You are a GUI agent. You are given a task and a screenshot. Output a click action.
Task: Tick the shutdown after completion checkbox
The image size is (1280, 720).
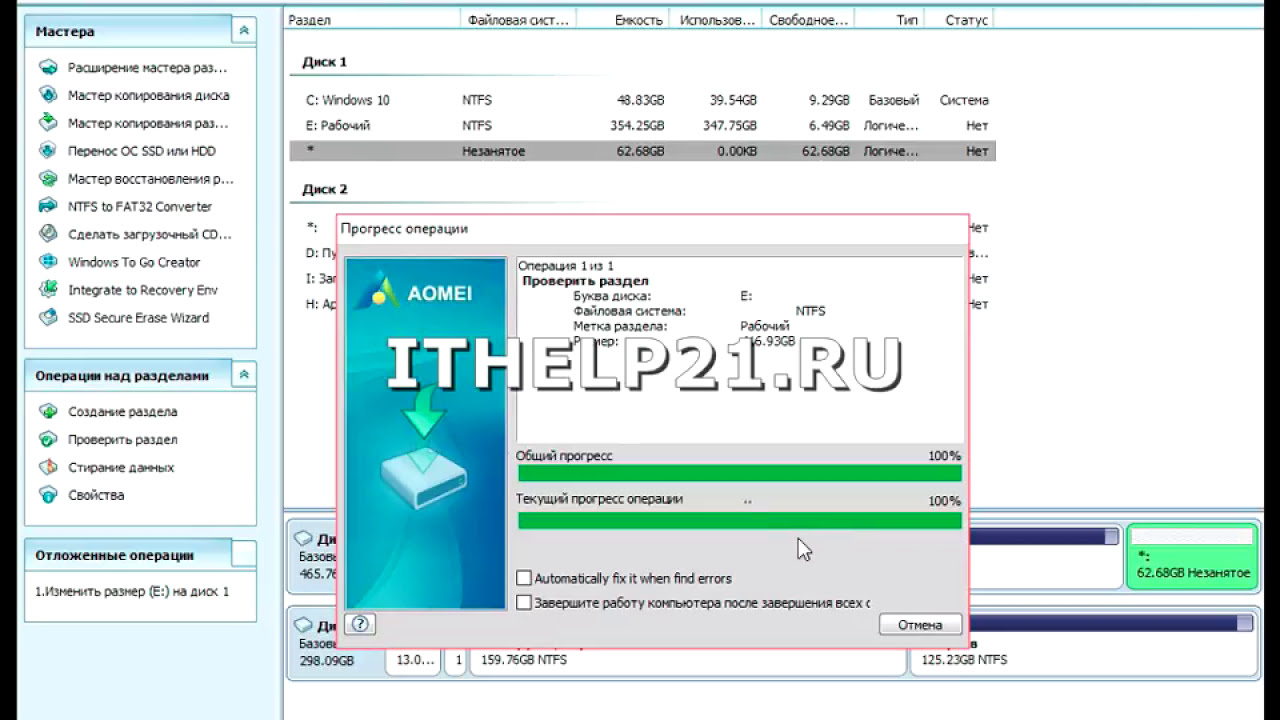[524, 602]
